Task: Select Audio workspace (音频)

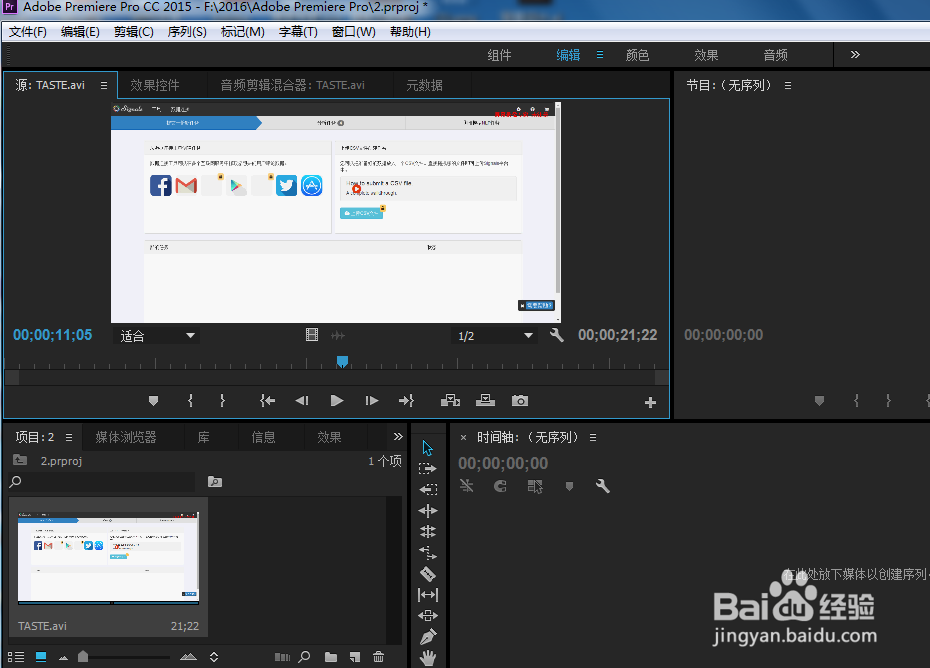Action: tap(776, 55)
